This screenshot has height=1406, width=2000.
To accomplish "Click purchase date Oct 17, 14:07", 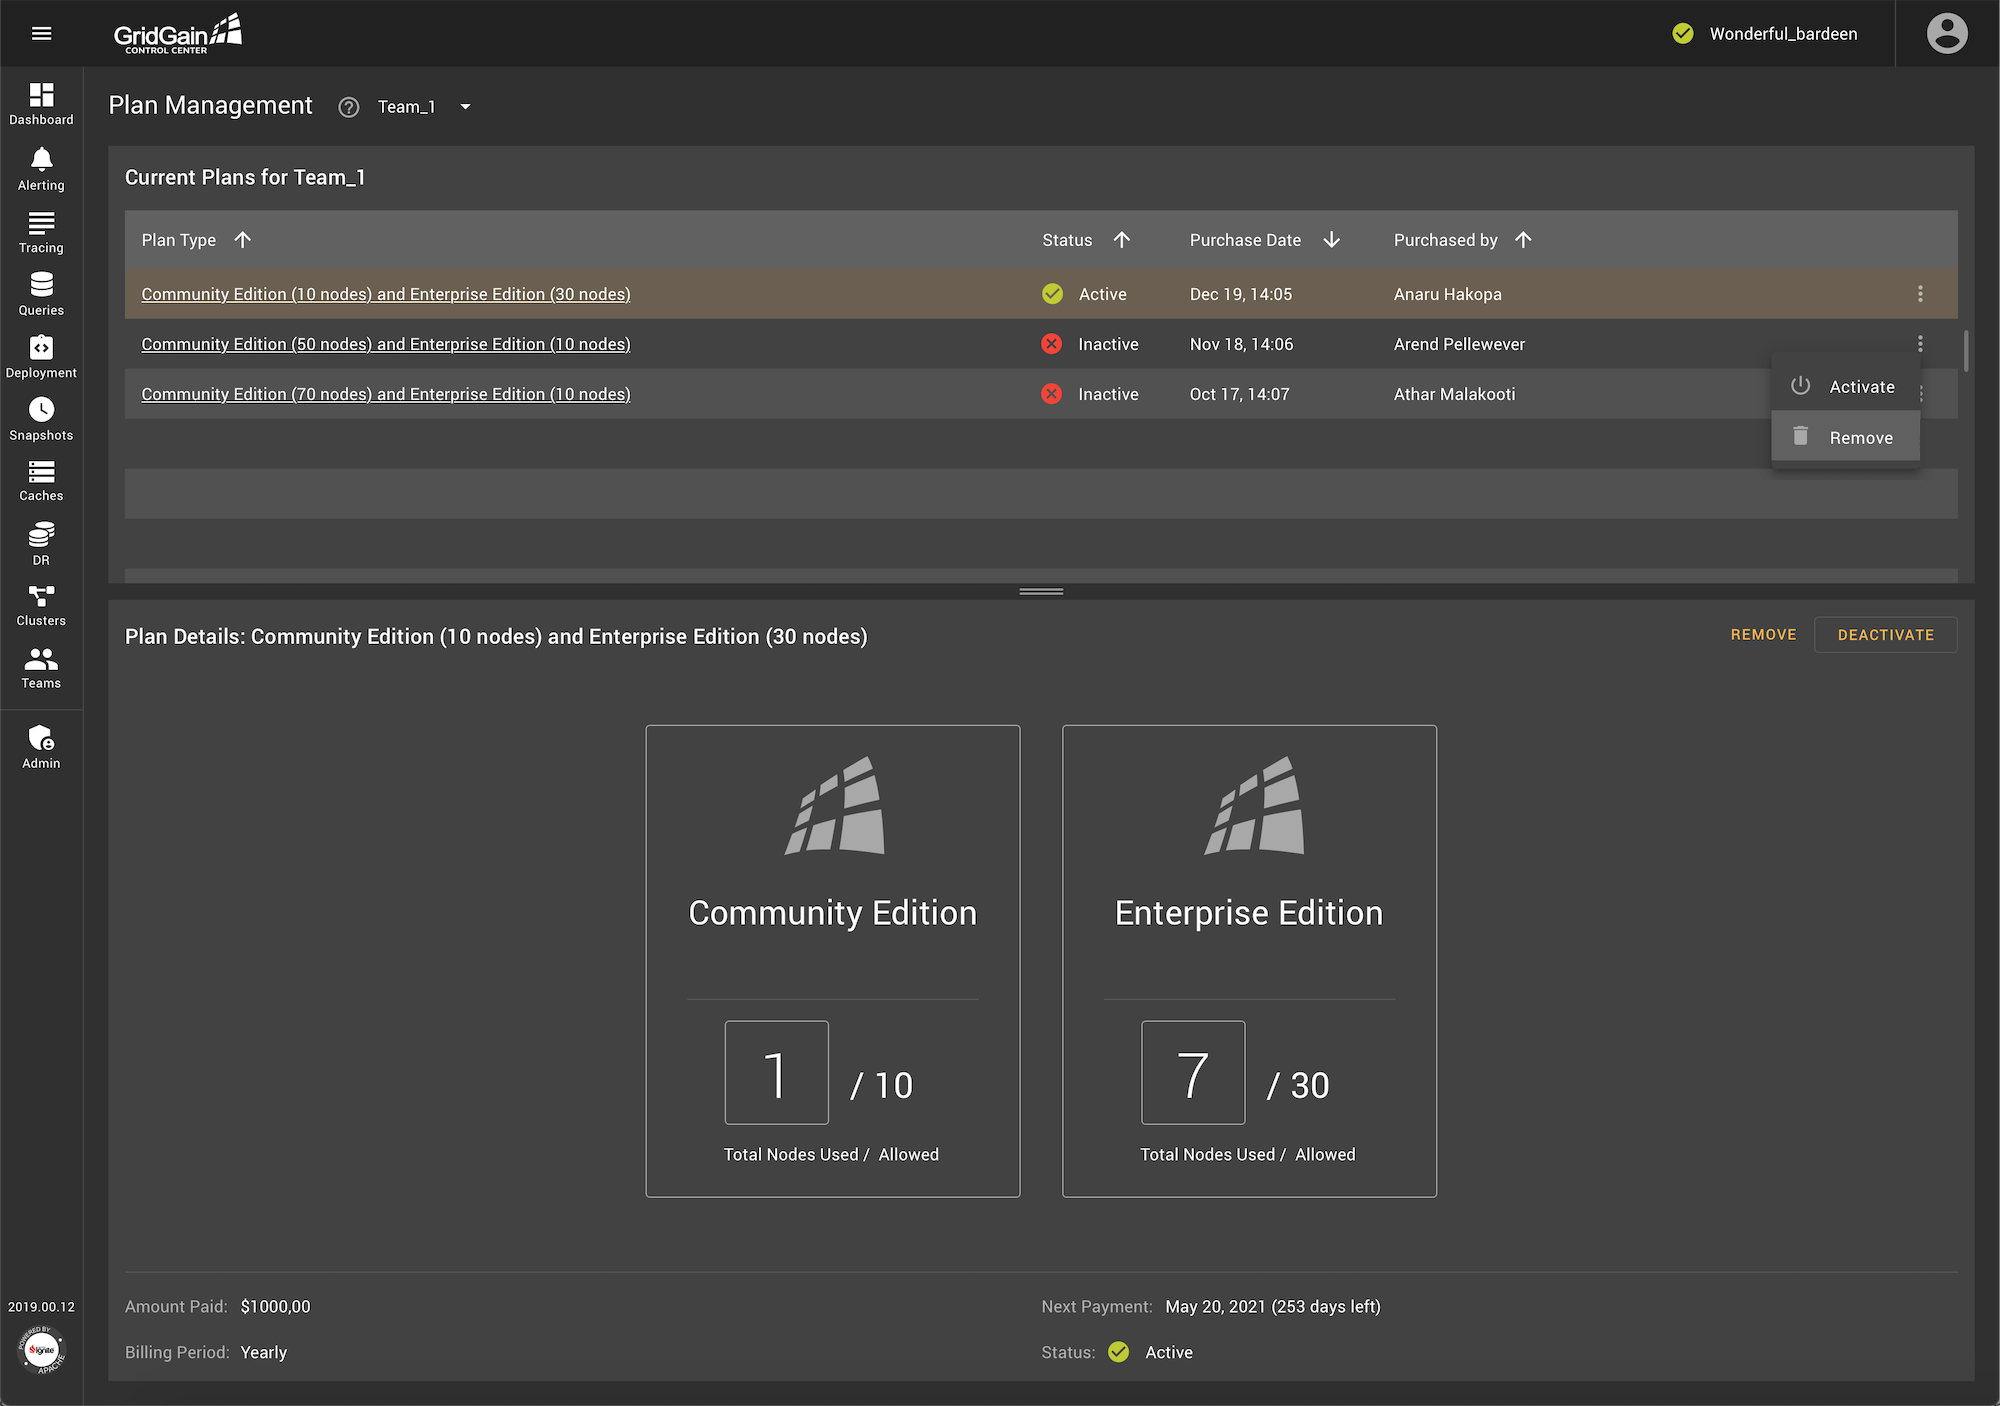I will click(1239, 394).
